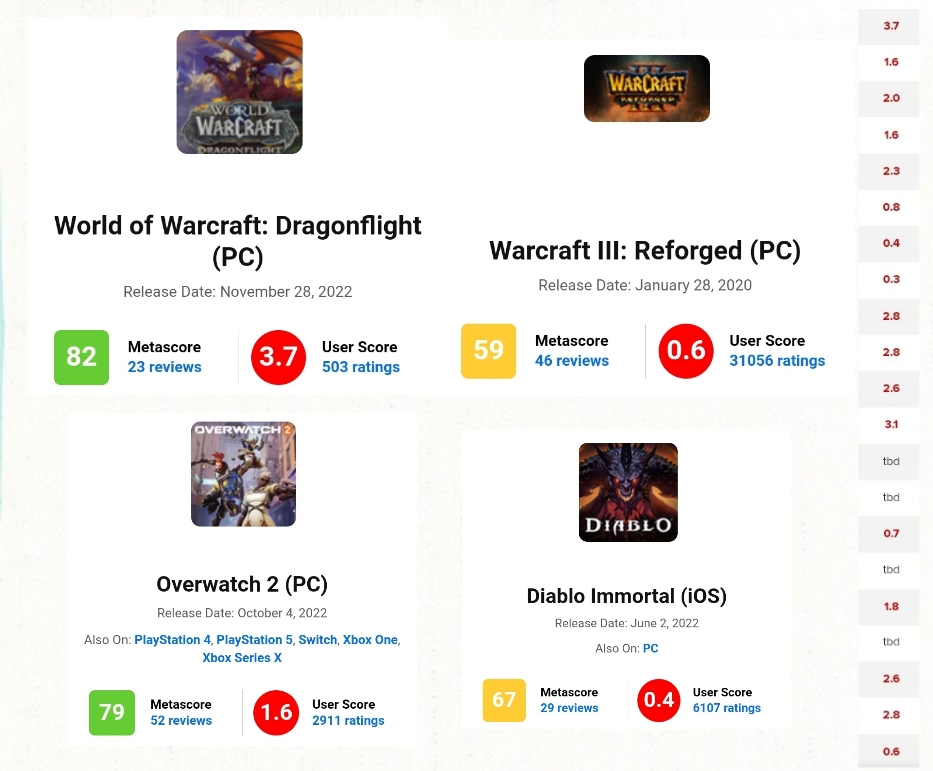Viewport: 933px width, 771px height.
Task: View the 6107 ratings link
Action: tap(727, 708)
